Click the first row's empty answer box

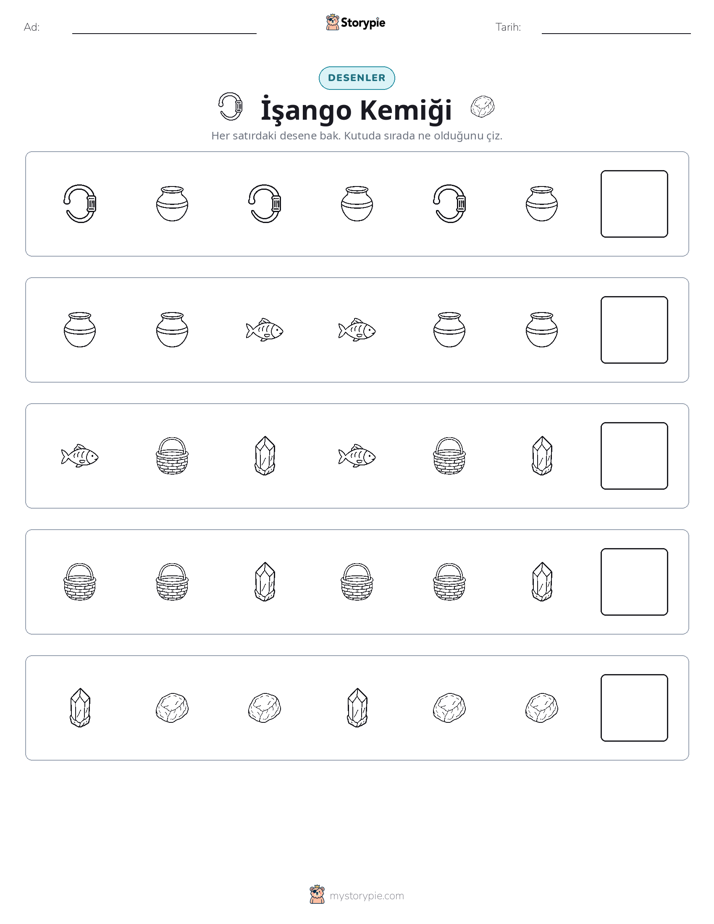634,204
